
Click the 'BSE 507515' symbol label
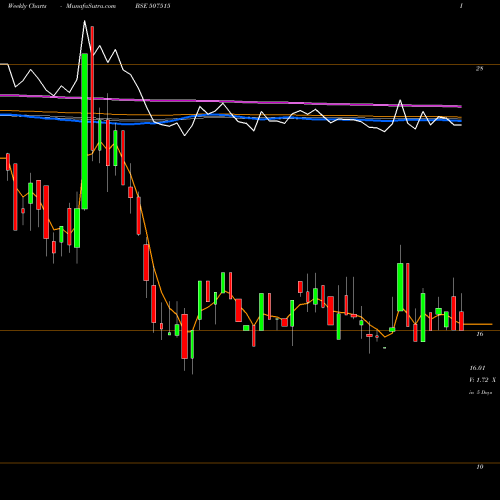(x=152, y=6)
